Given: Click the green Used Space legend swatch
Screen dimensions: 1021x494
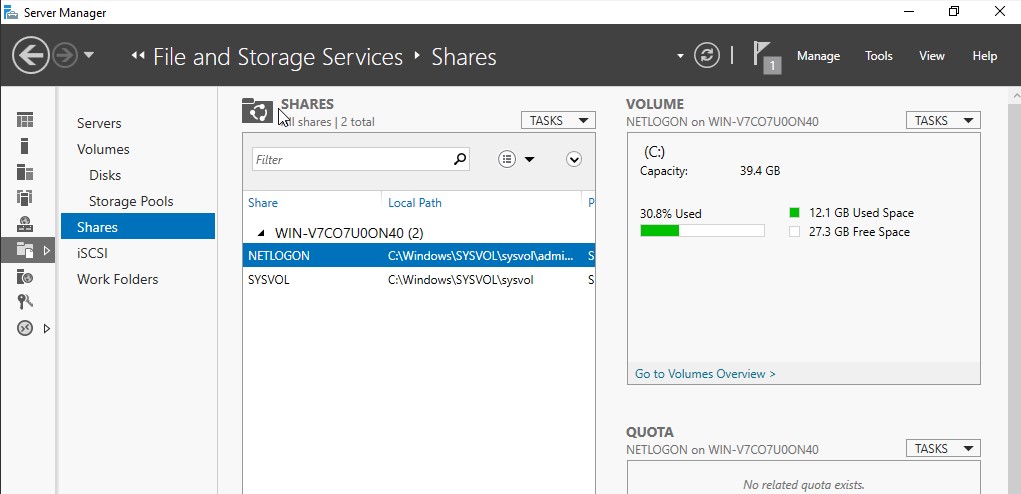Looking at the screenshot, I should (x=794, y=213).
